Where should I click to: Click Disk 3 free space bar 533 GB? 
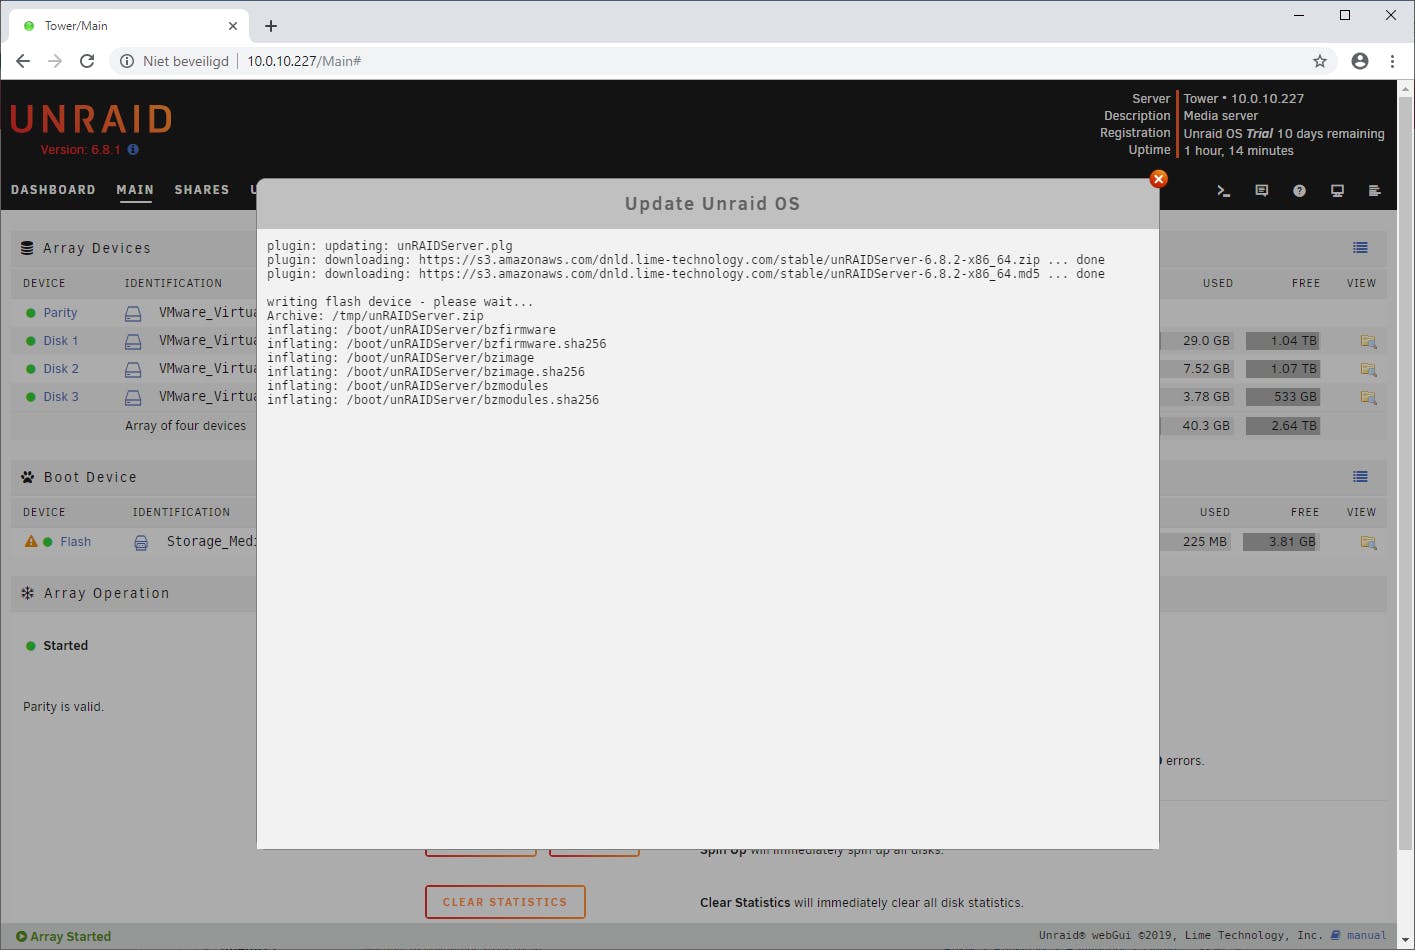click(x=1283, y=397)
